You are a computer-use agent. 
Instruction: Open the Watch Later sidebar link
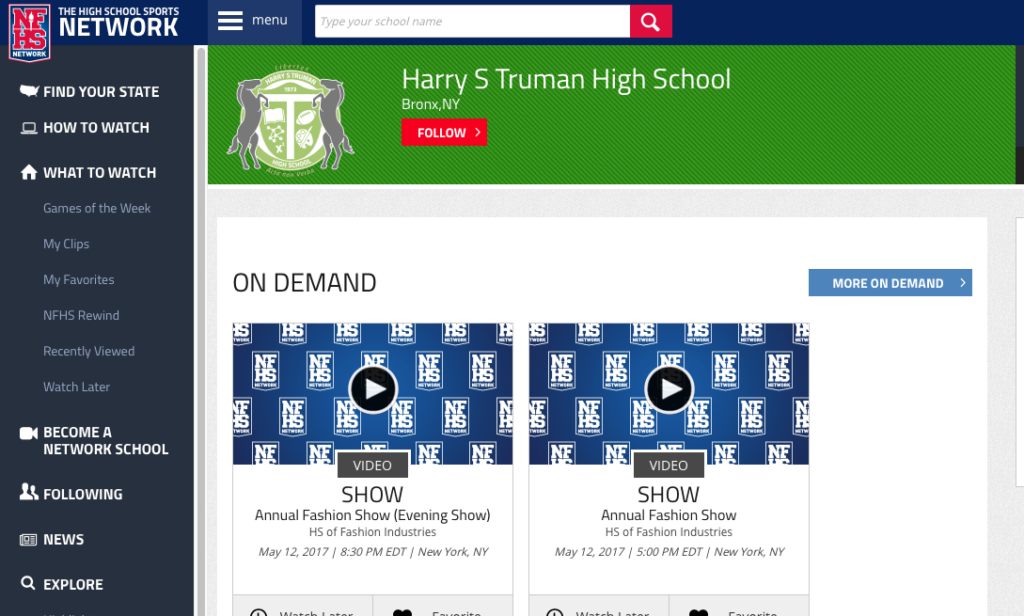pos(76,387)
